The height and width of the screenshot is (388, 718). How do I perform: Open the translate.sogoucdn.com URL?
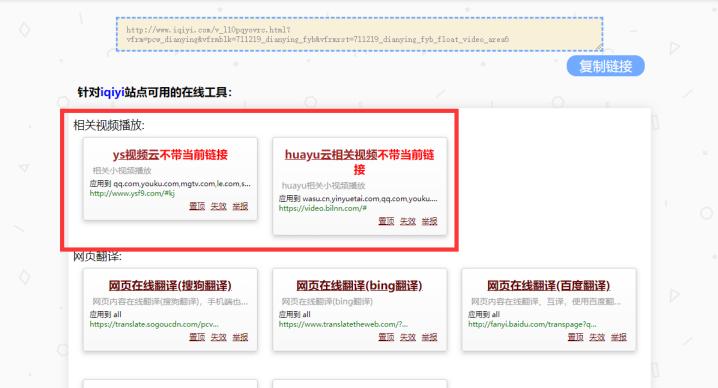point(154,324)
